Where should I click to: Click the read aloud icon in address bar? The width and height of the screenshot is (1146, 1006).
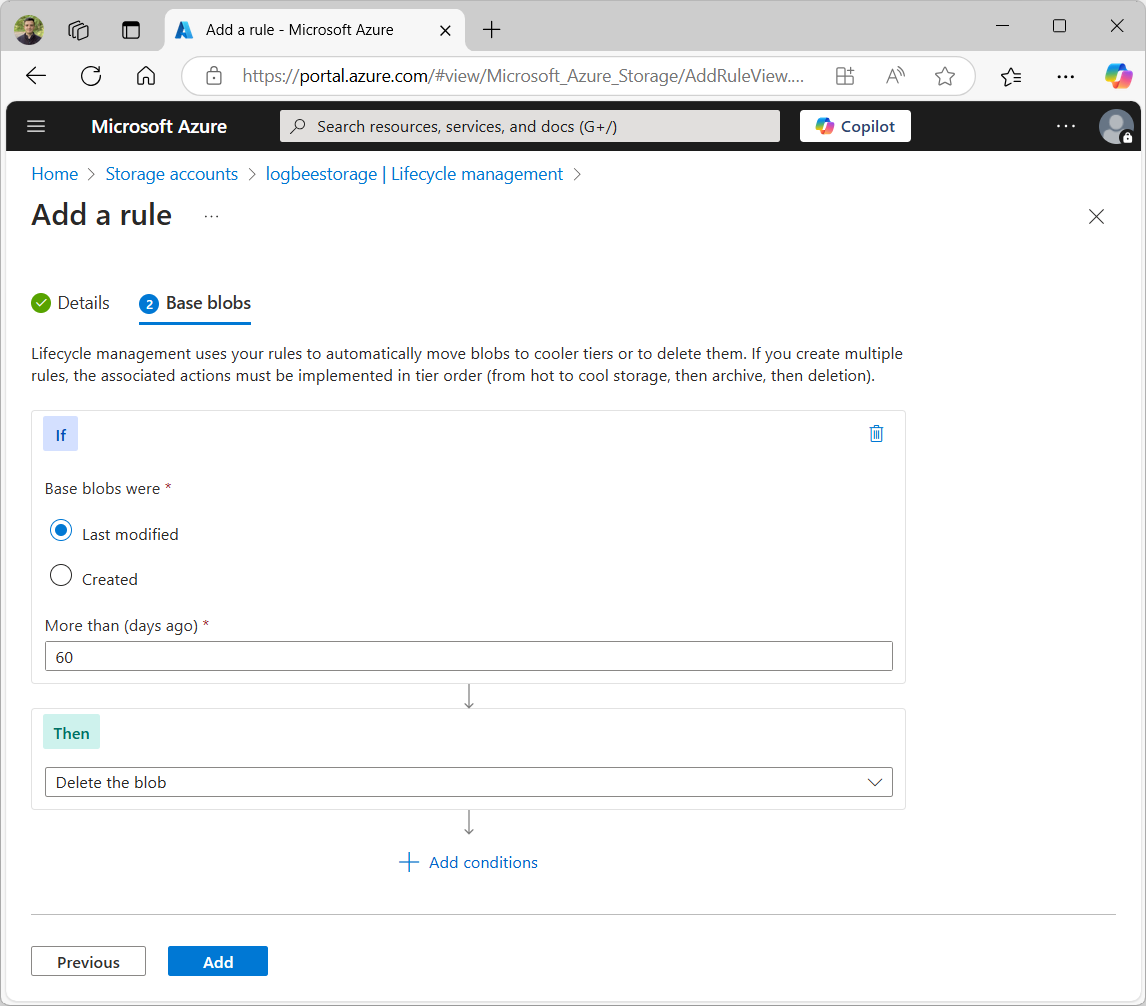894,76
